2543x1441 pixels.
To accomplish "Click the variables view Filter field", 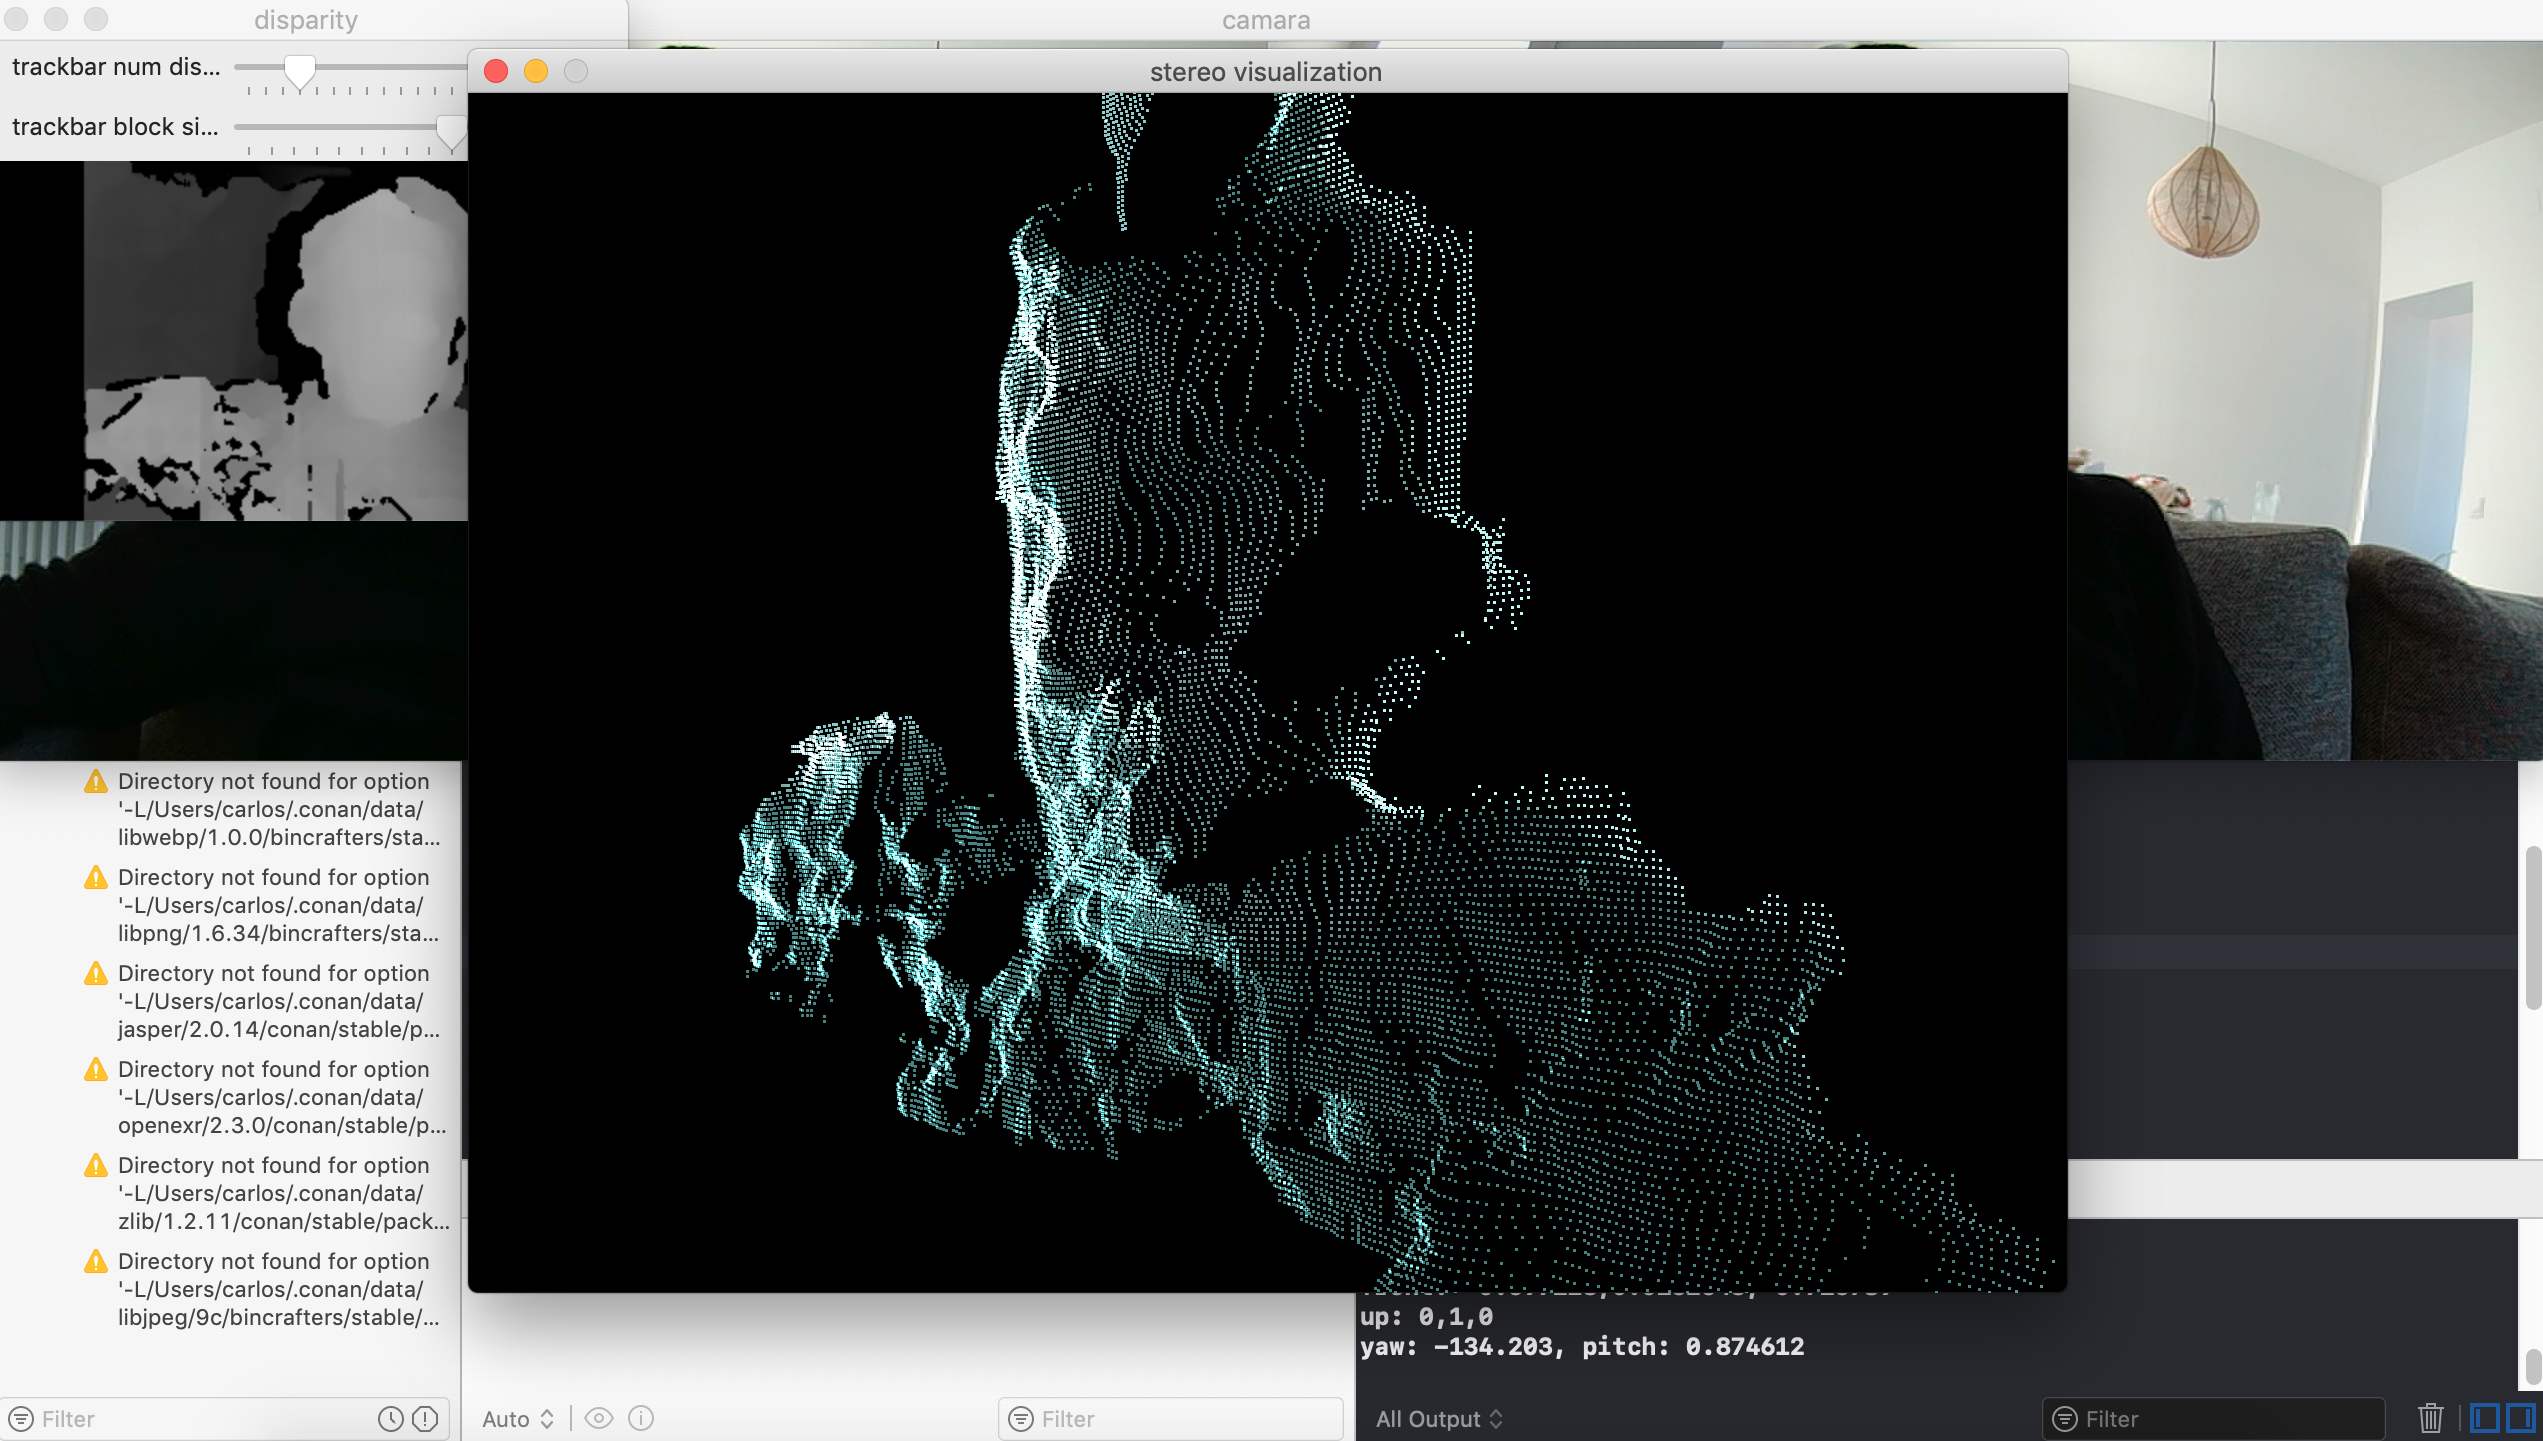I will pyautogui.click(x=1170, y=1419).
